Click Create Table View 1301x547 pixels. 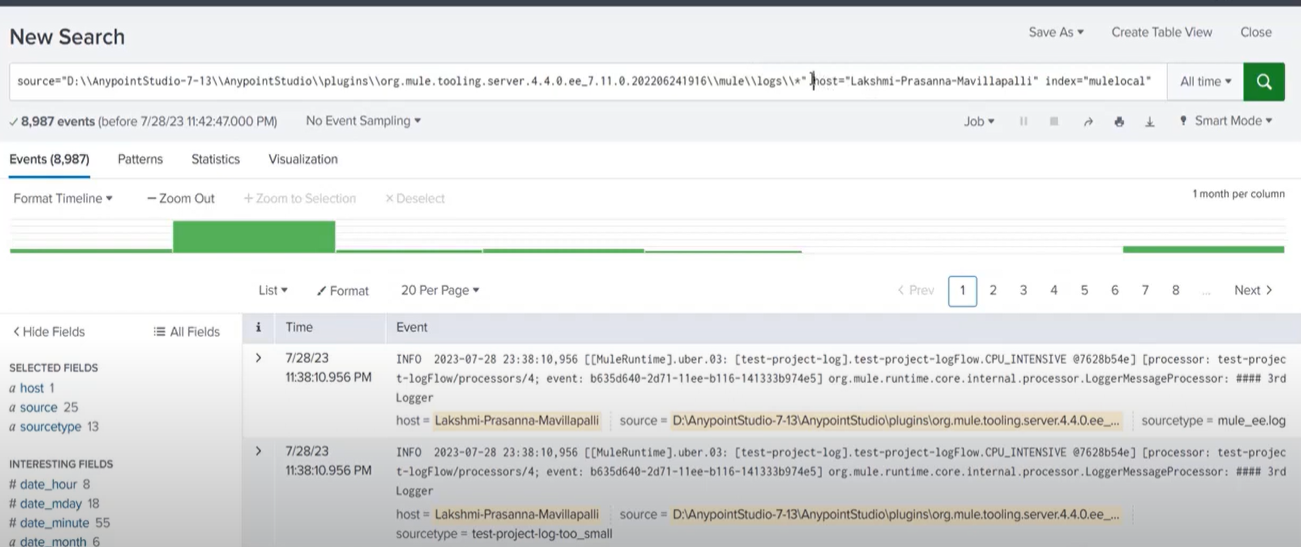coord(1161,32)
